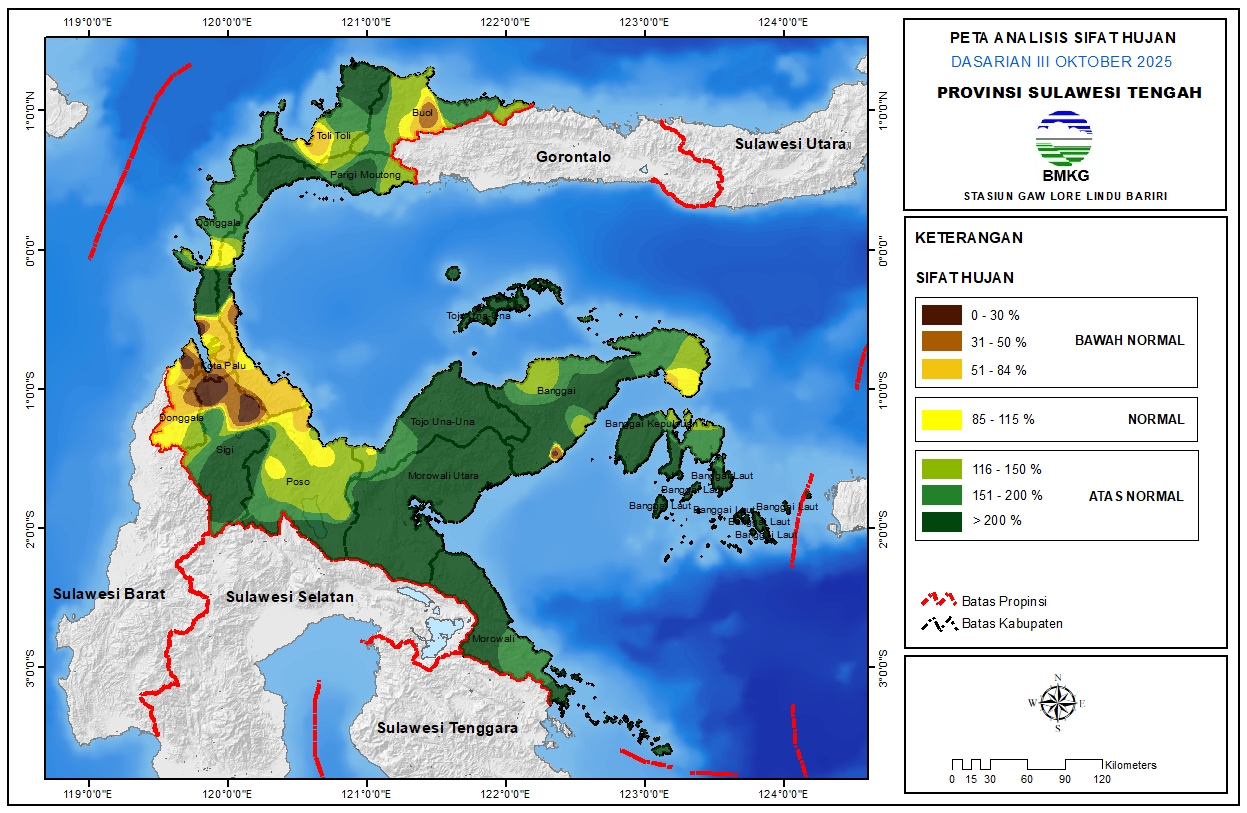The height and width of the screenshot is (813, 1247).
Task: Click the > 200 % dark green swatch
Action: pos(941,520)
